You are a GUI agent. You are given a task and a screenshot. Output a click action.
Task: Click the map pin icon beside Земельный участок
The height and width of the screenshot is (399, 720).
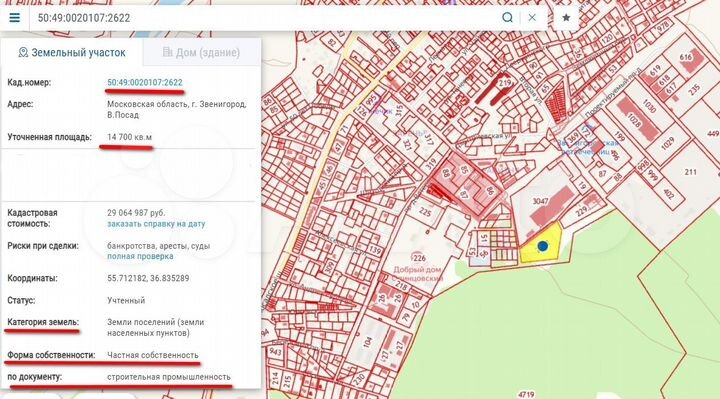tap(23, 52)
